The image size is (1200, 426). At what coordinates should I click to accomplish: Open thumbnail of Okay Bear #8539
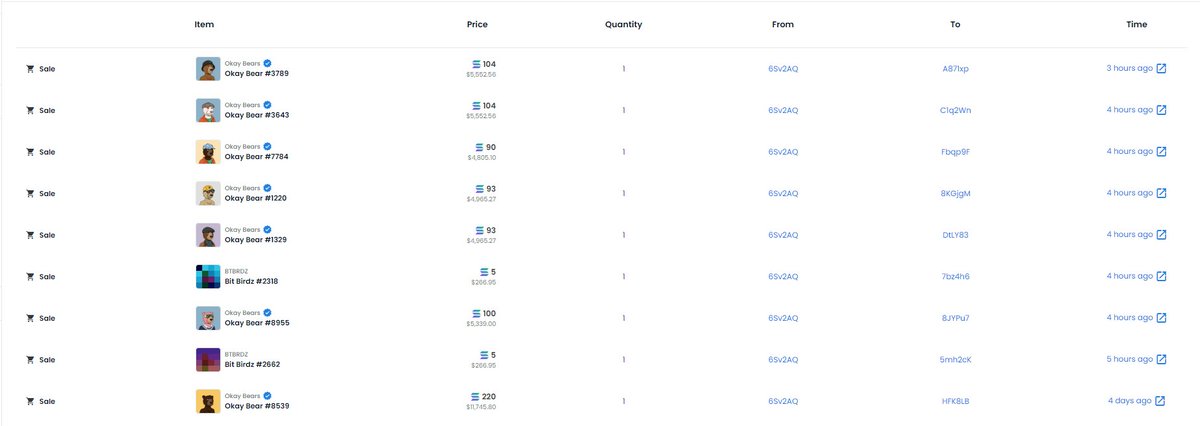tap(208, 401)
